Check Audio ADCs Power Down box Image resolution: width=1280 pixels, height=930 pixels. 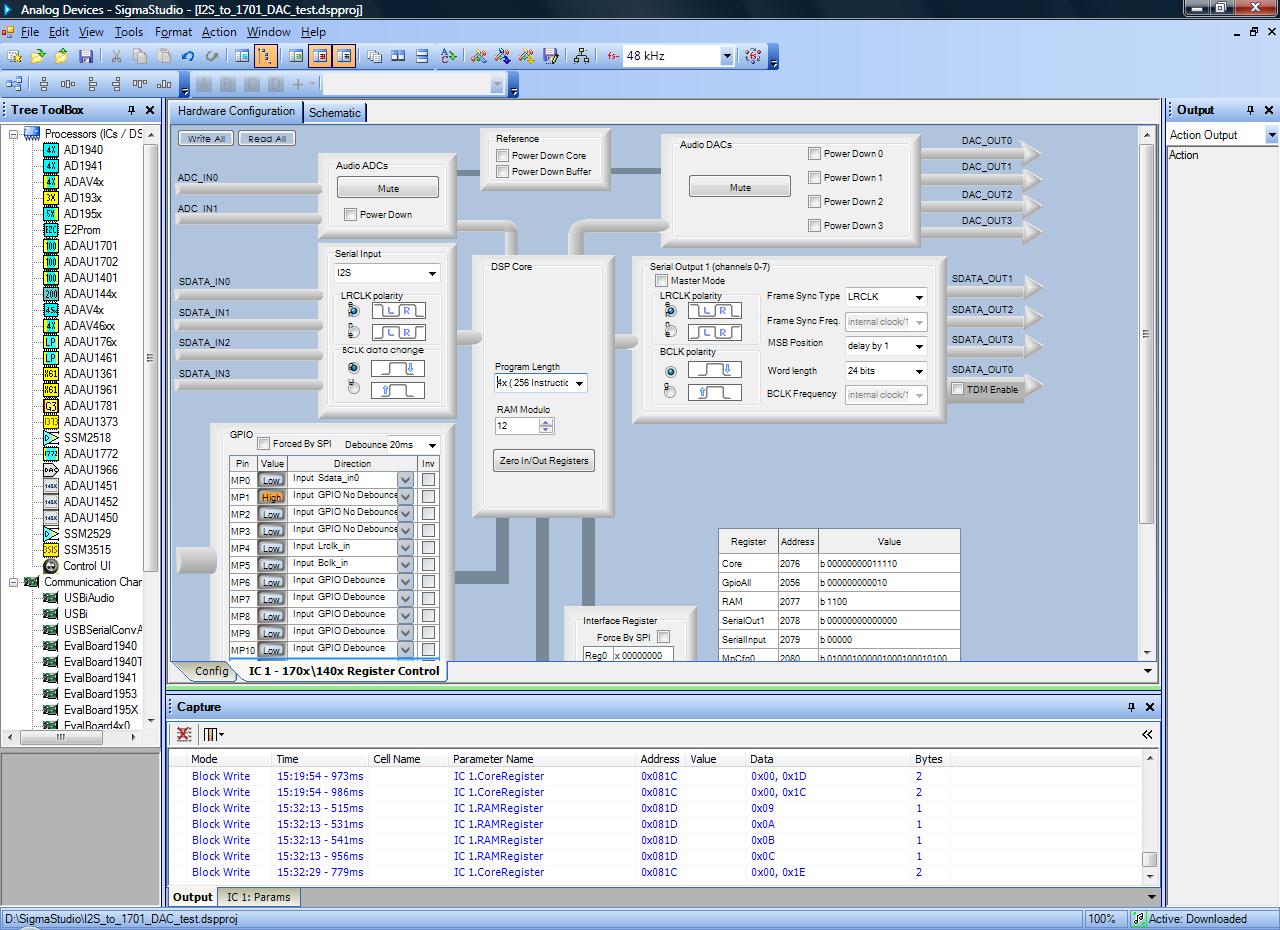point(350,214)
